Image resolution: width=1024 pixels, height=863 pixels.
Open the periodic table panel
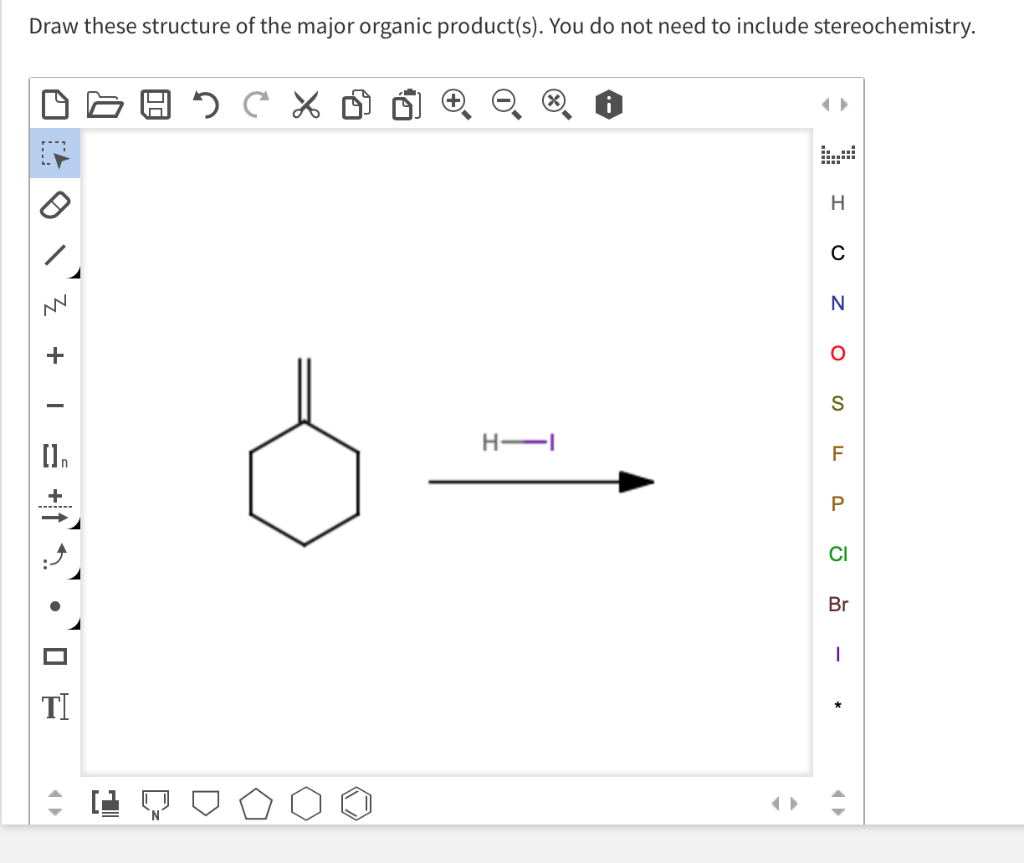point(838,152)
